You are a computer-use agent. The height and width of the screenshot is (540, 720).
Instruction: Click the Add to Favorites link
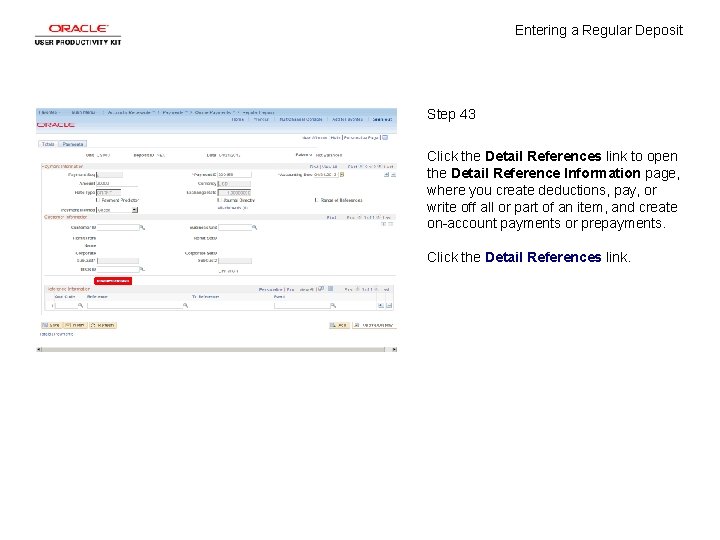click(x=347, y=119)
